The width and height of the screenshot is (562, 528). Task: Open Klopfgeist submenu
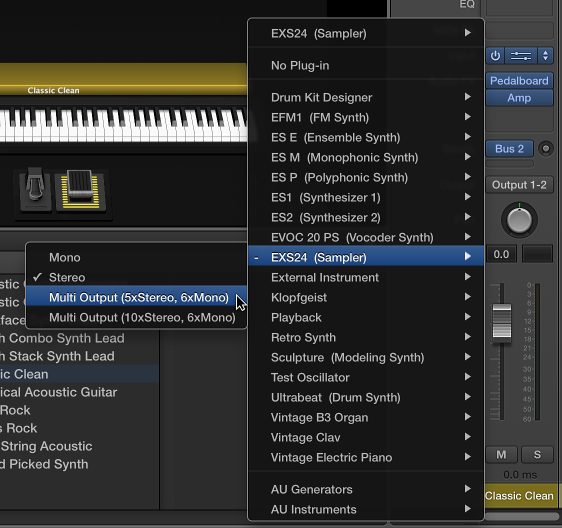point(366,298)
